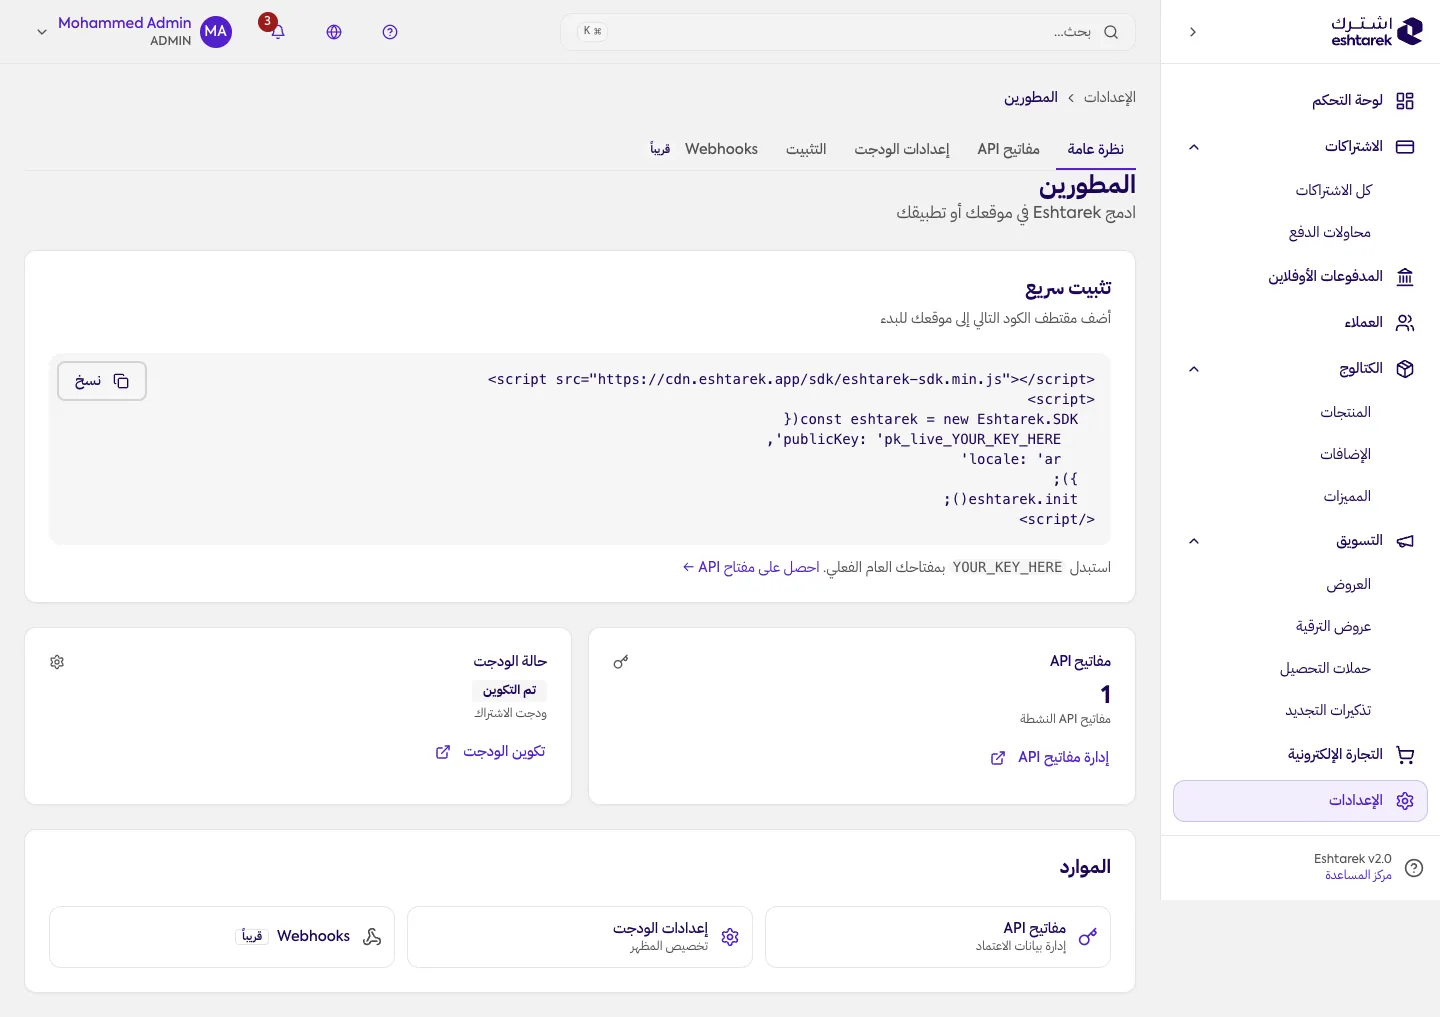The height and width of the screenshot is (1017, 1440).
Task: Click the help circle icon beside Eshtarek v2.0
Action: 1414,868
